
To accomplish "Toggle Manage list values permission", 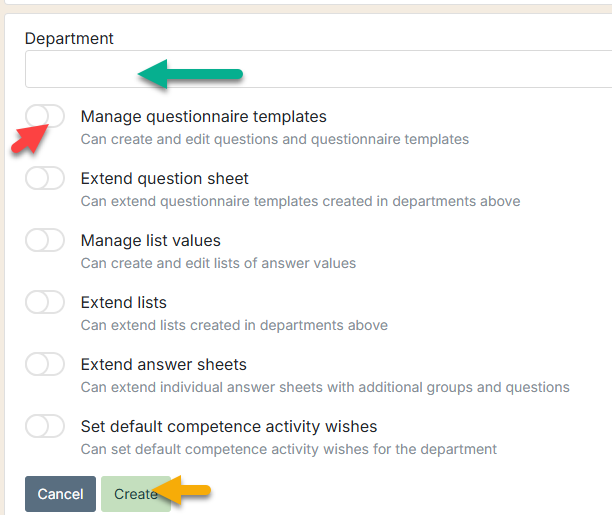I will point(45,240).
